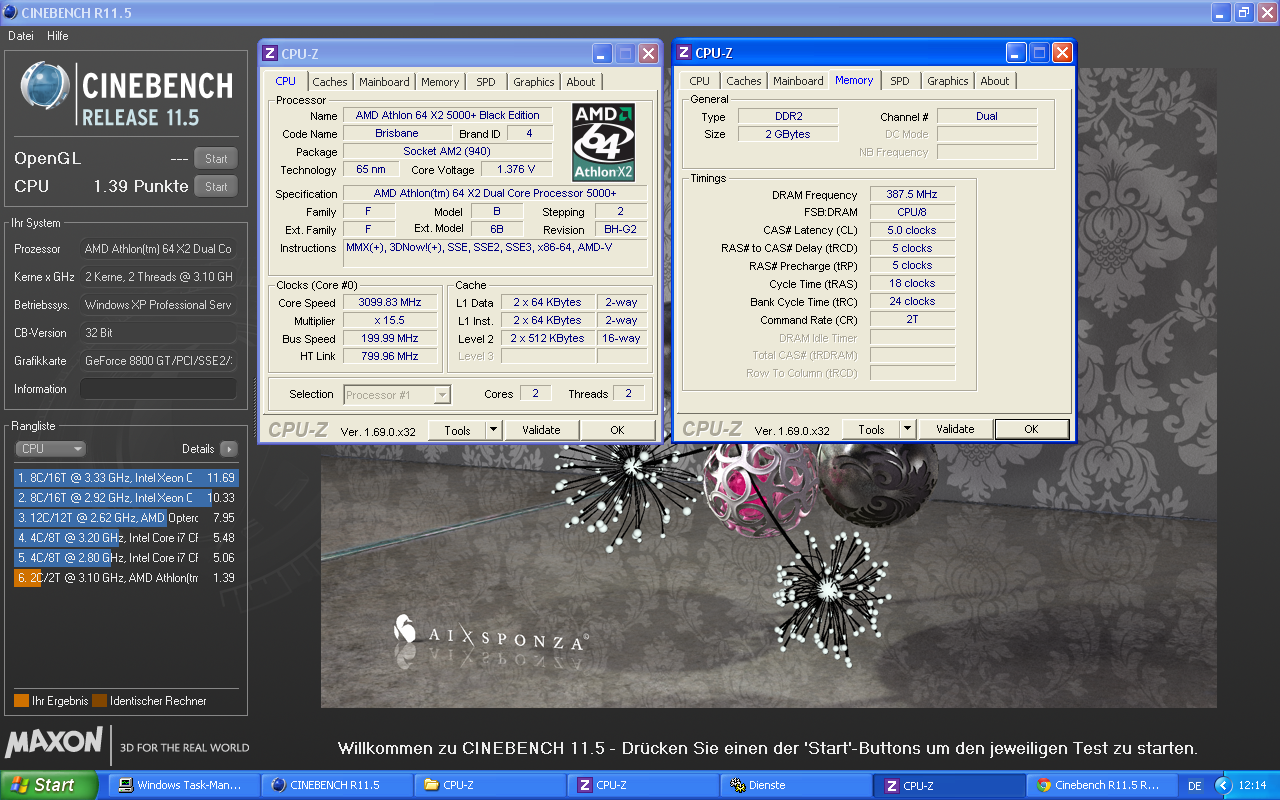Open Graphics tab in right CPU-Z window
The image size is (1280, 800).
coord(948,81)
